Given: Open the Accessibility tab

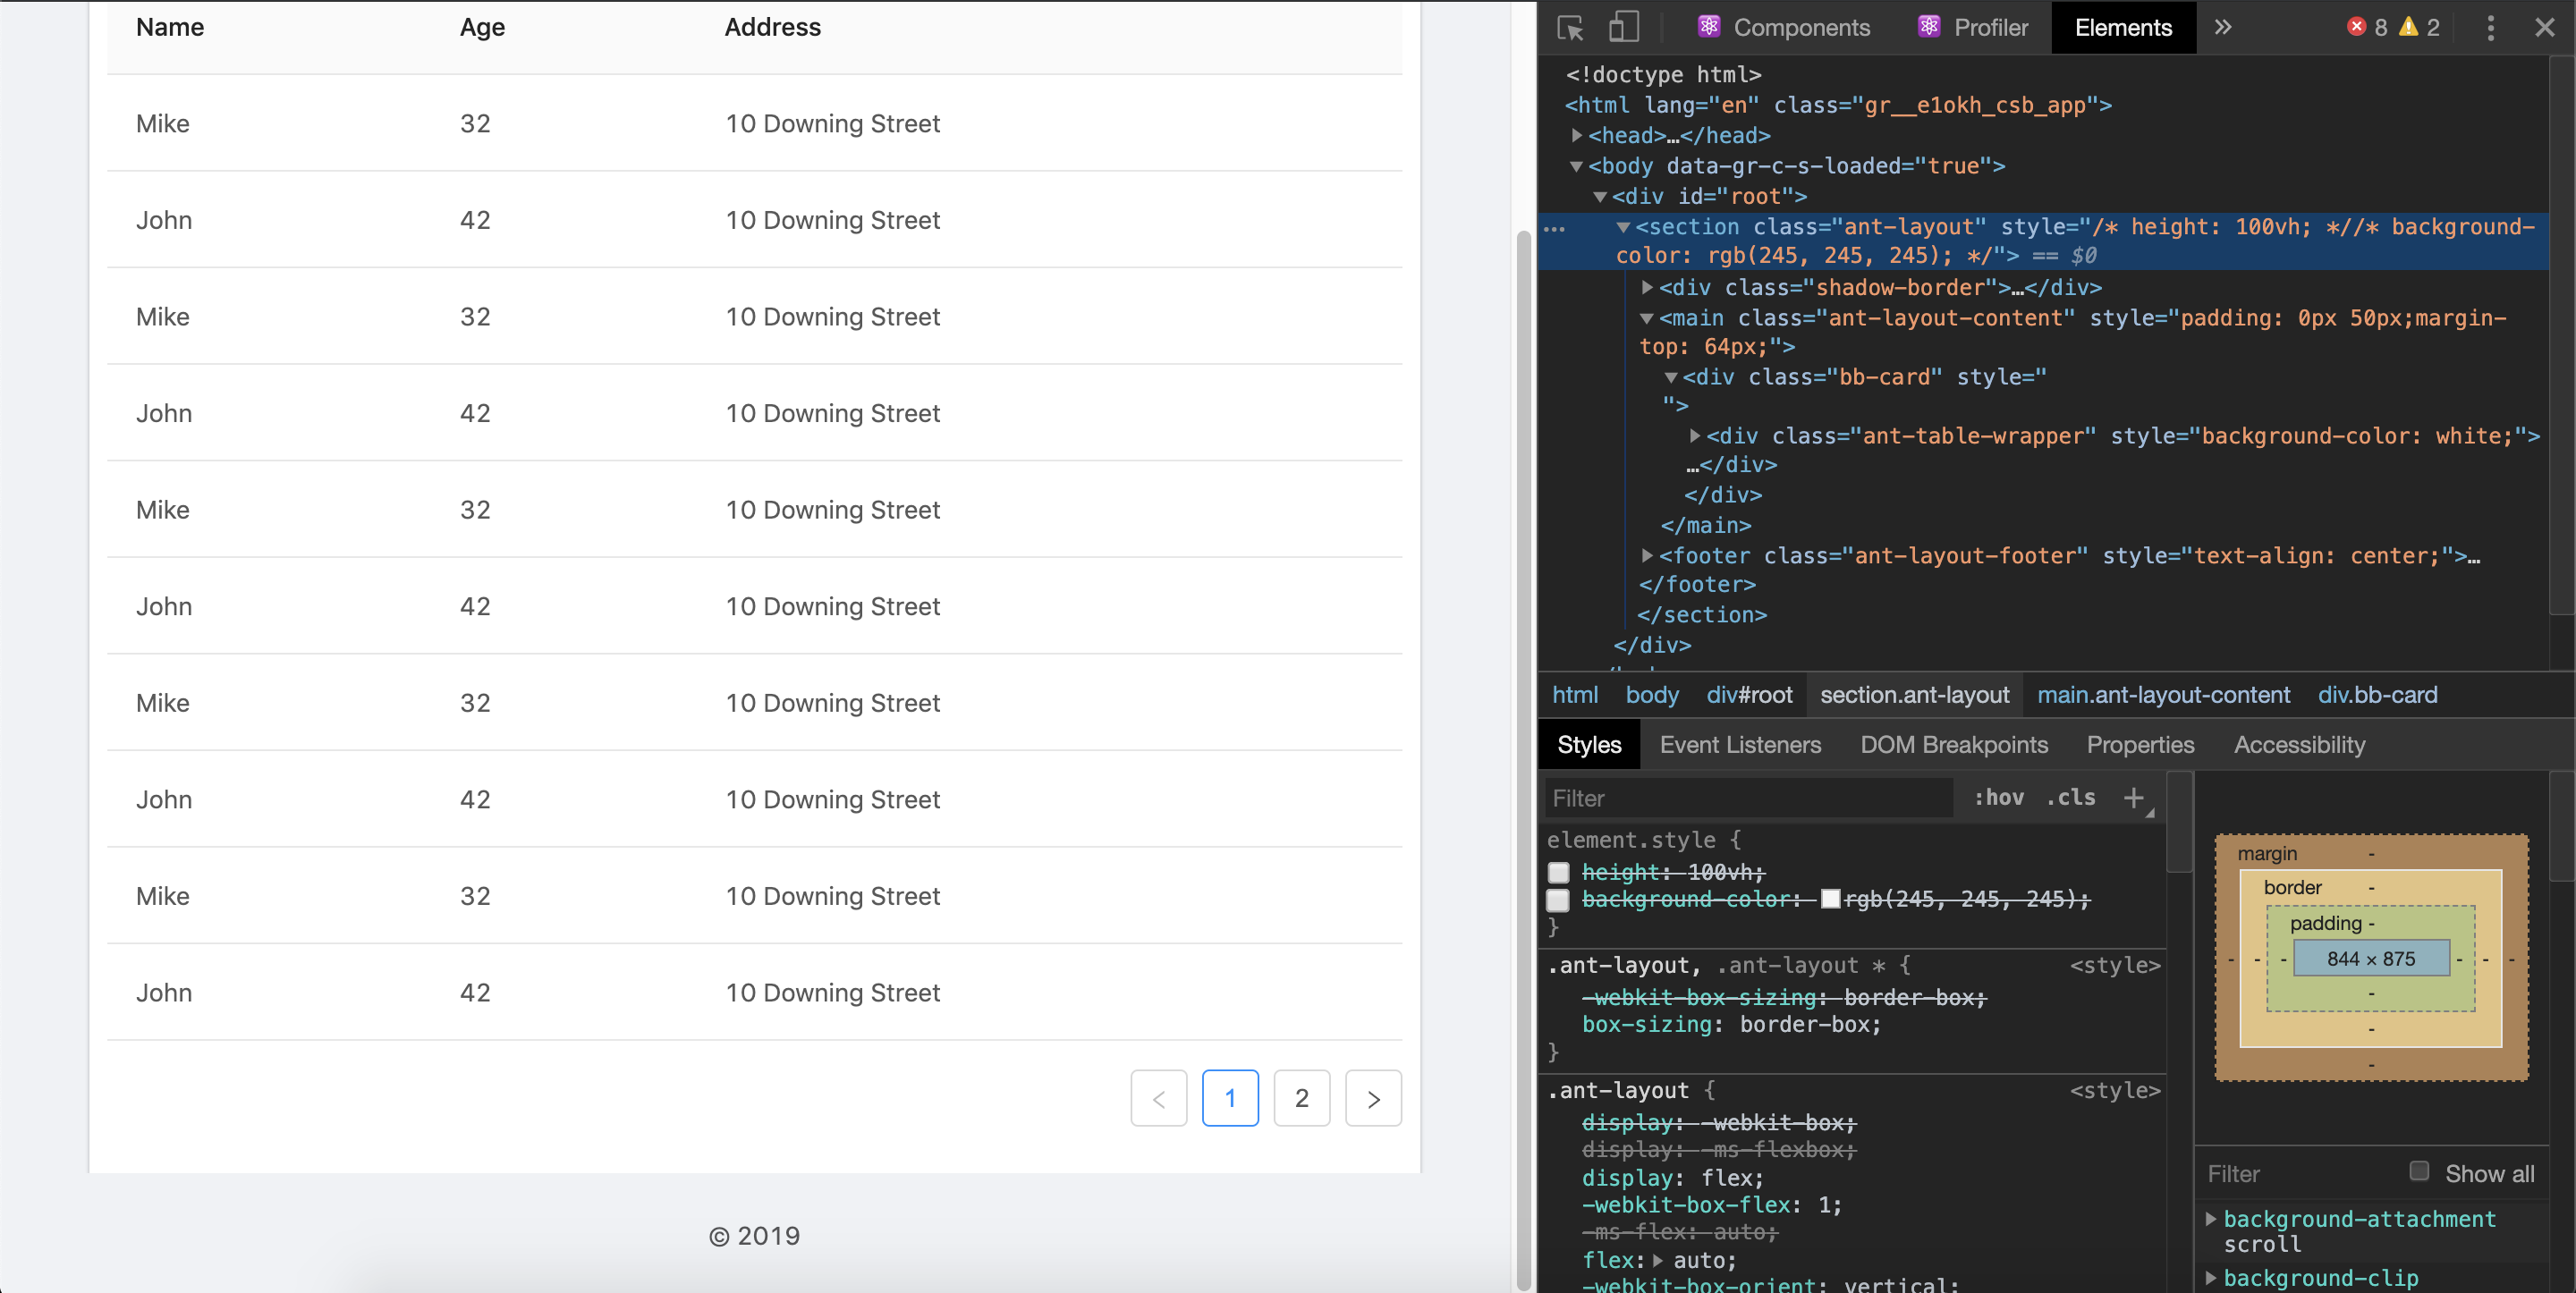Looking at the screenshot, I should [2298, 744].
